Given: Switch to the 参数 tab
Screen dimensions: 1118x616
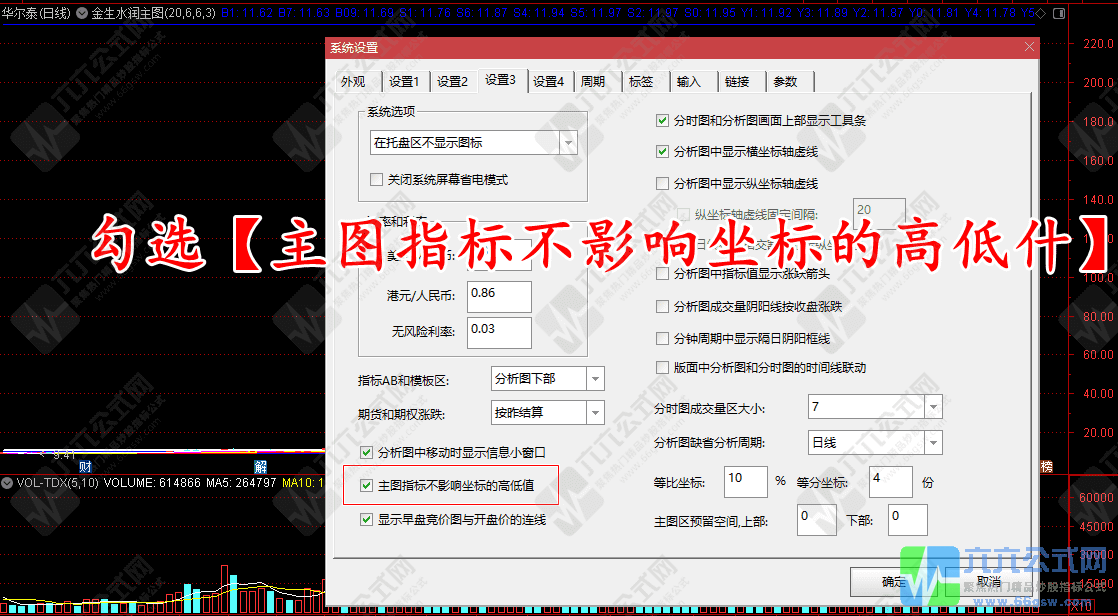Looking at the screenshot, I should (x=786, y=81).
